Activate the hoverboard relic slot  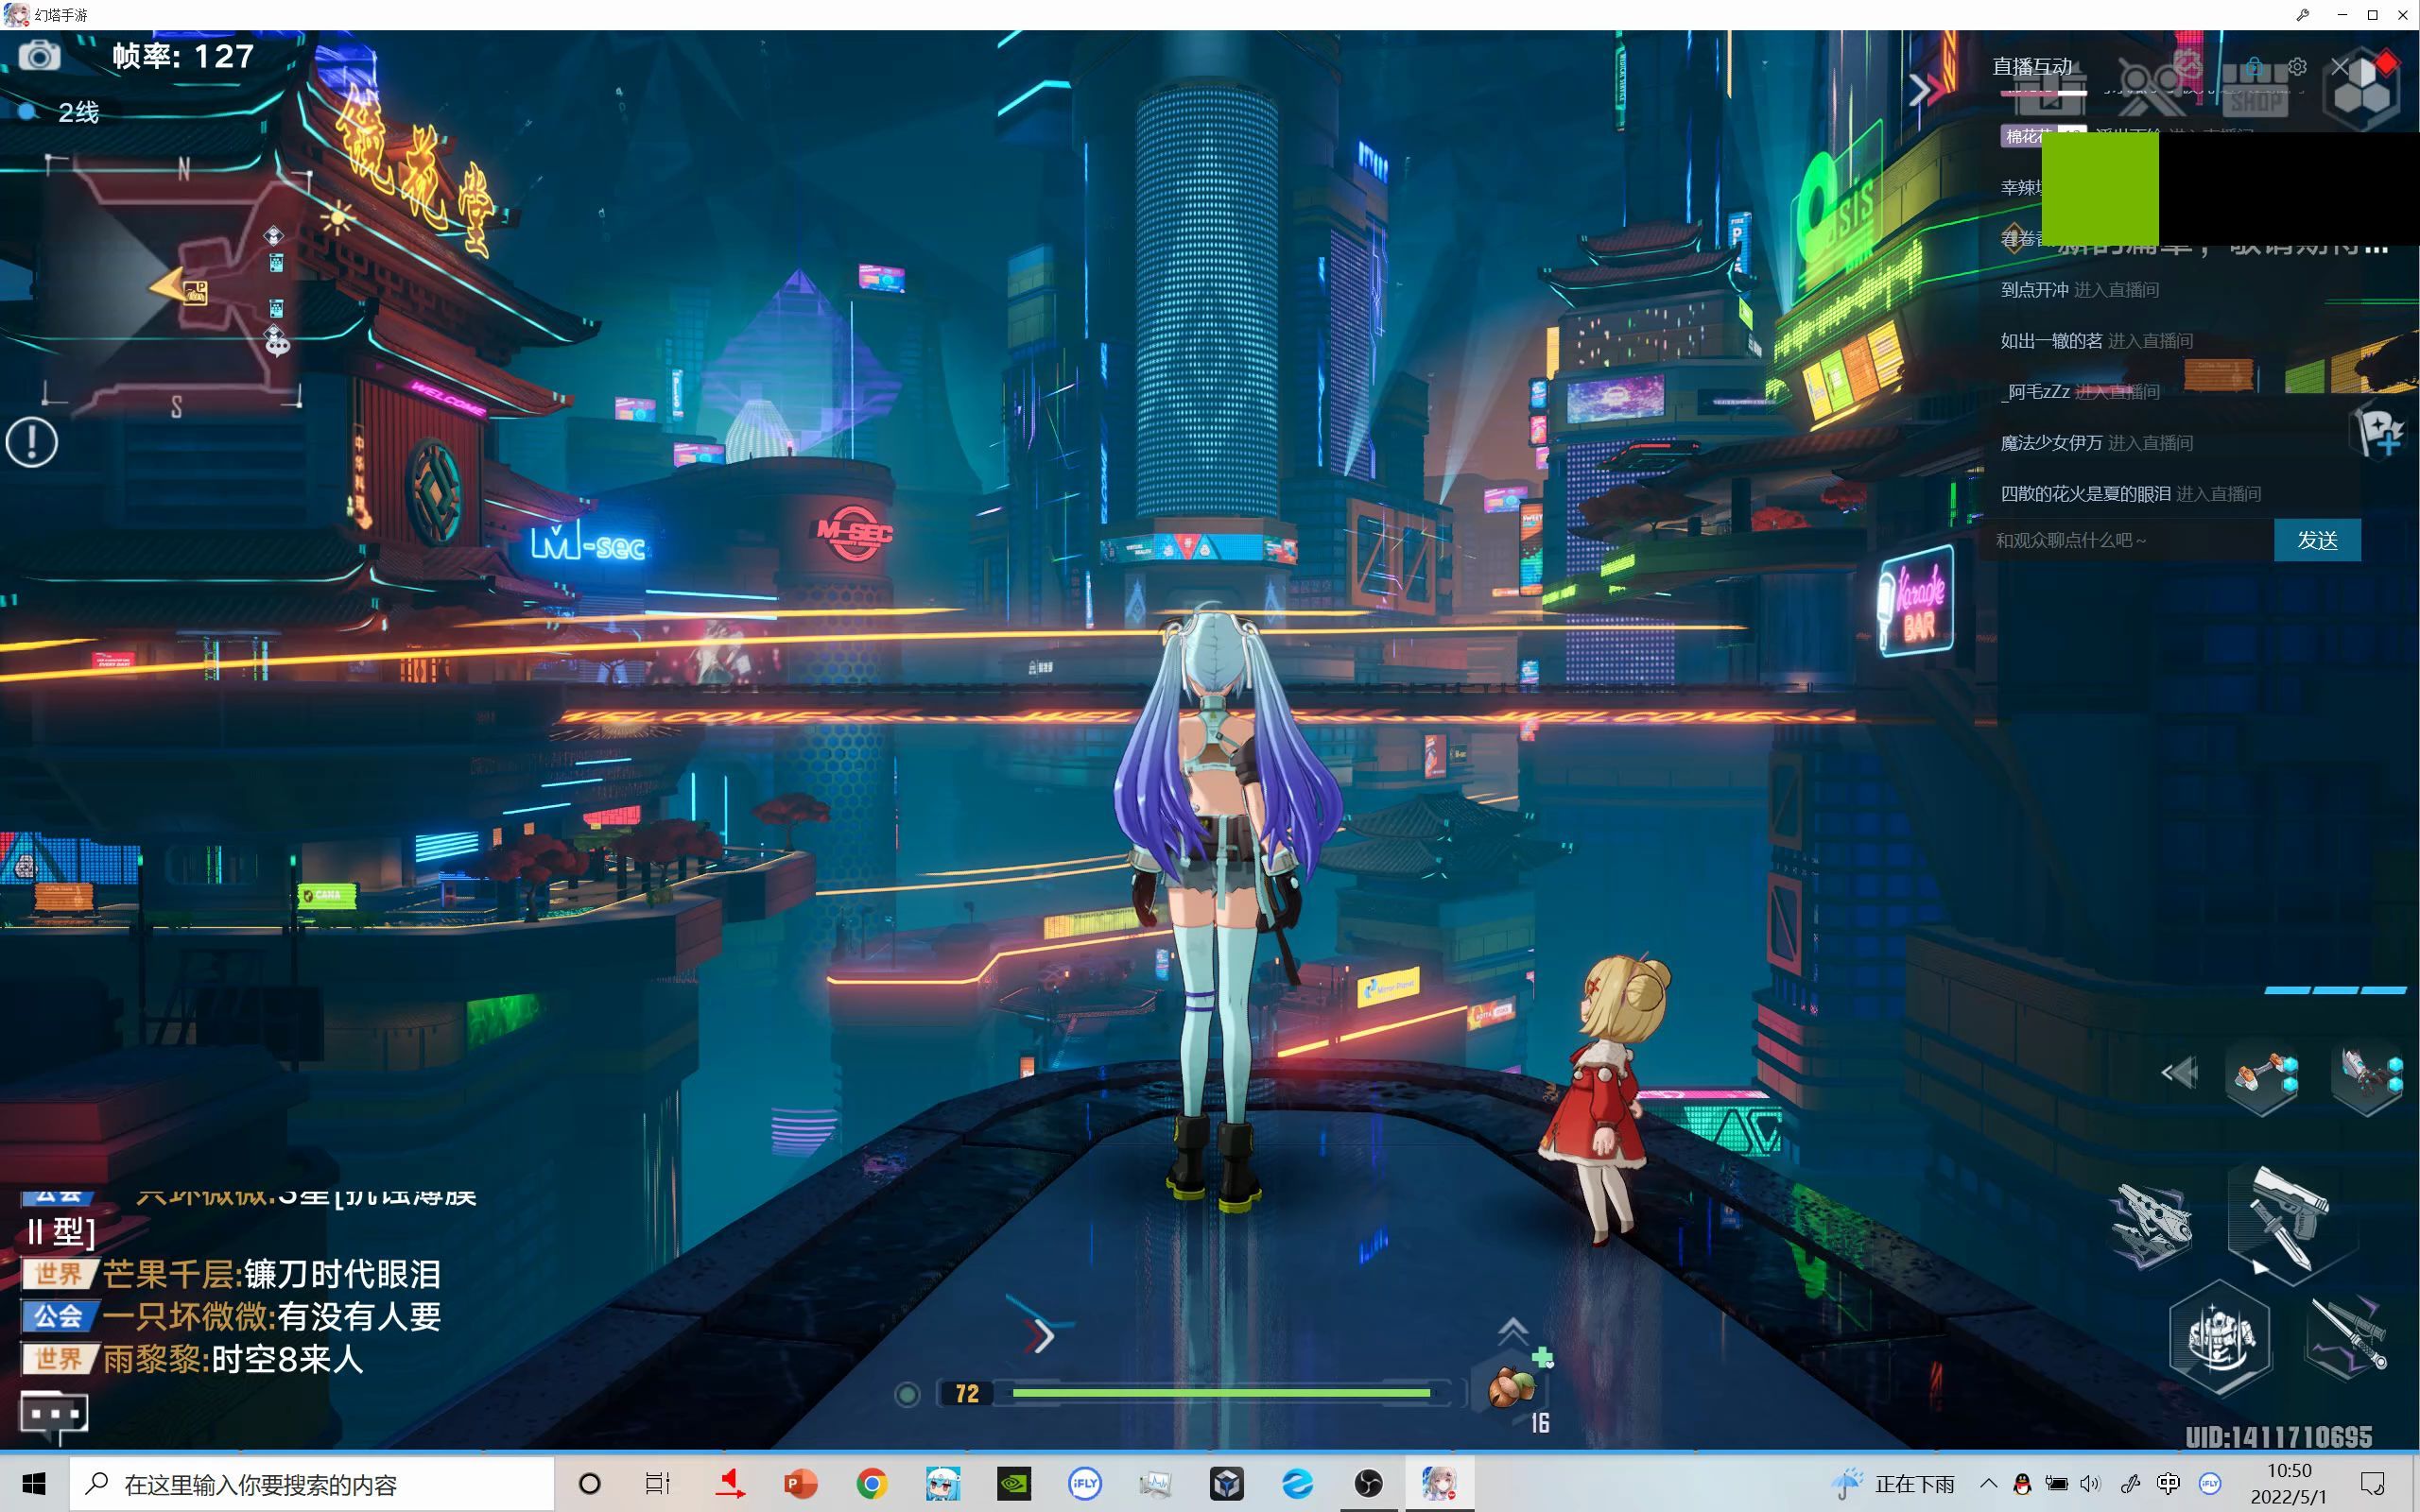tap(2264, 1079)
